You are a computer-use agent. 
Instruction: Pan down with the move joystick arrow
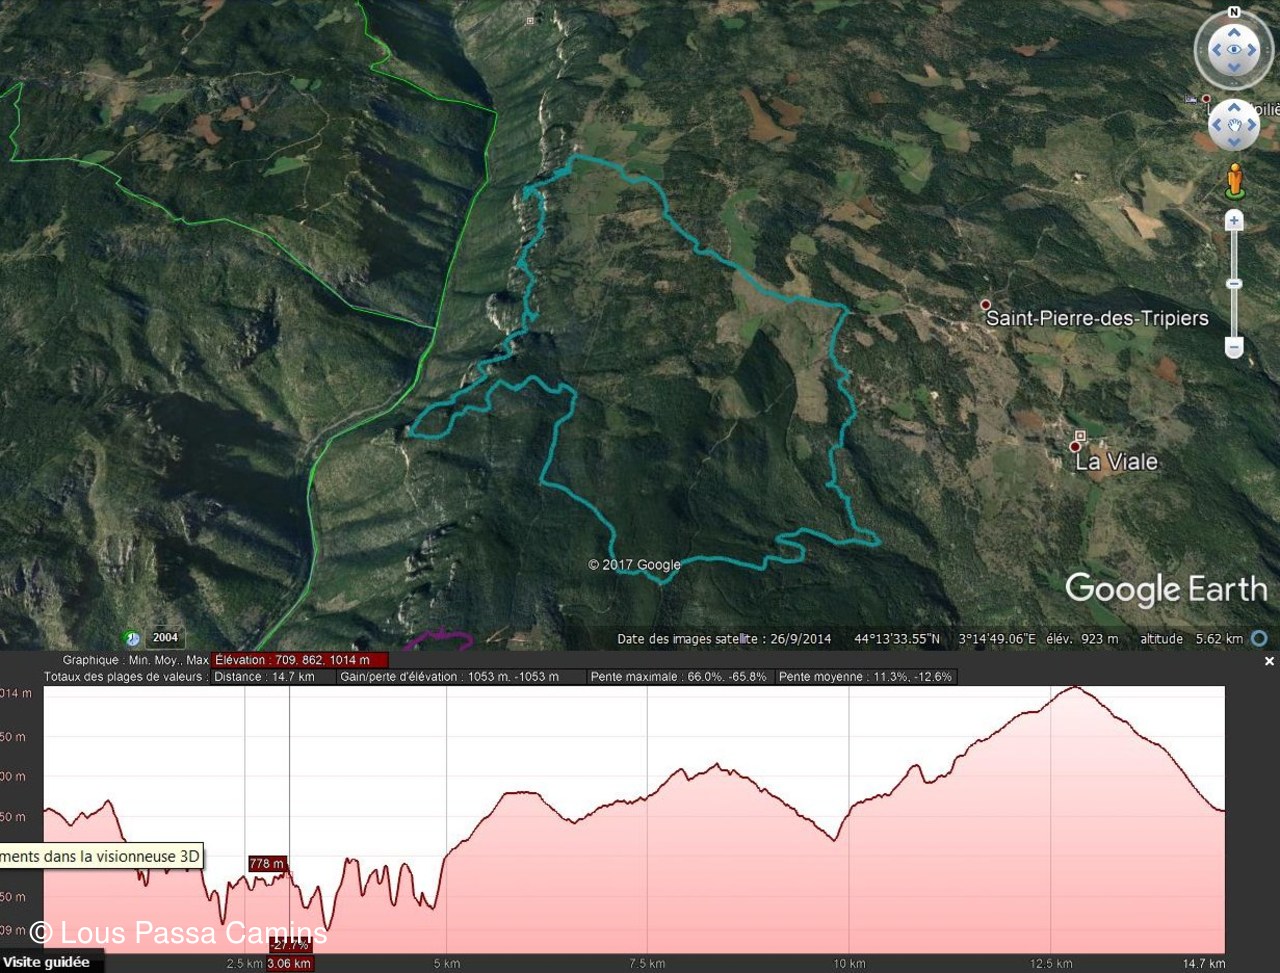tap(1234, 143)
